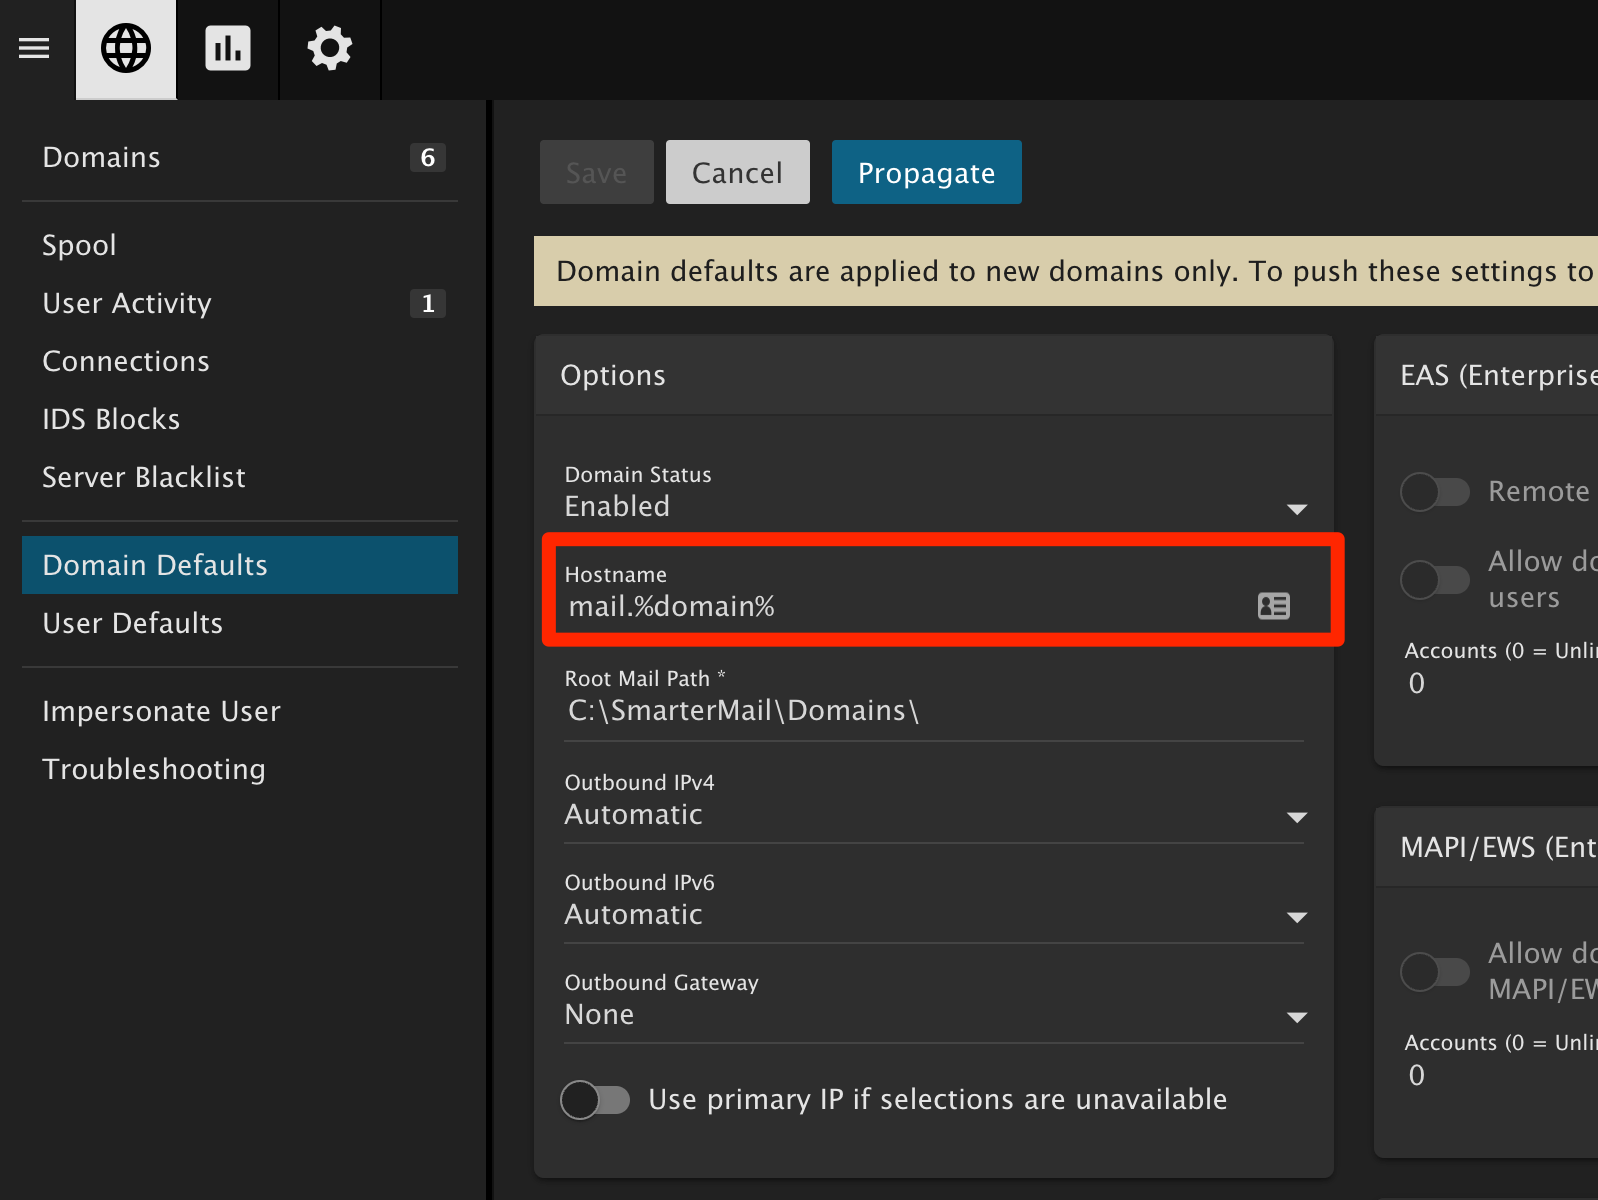1598x1200 pixels.
Task: Open the hamburger navigation menu
Action: point(34,48)
